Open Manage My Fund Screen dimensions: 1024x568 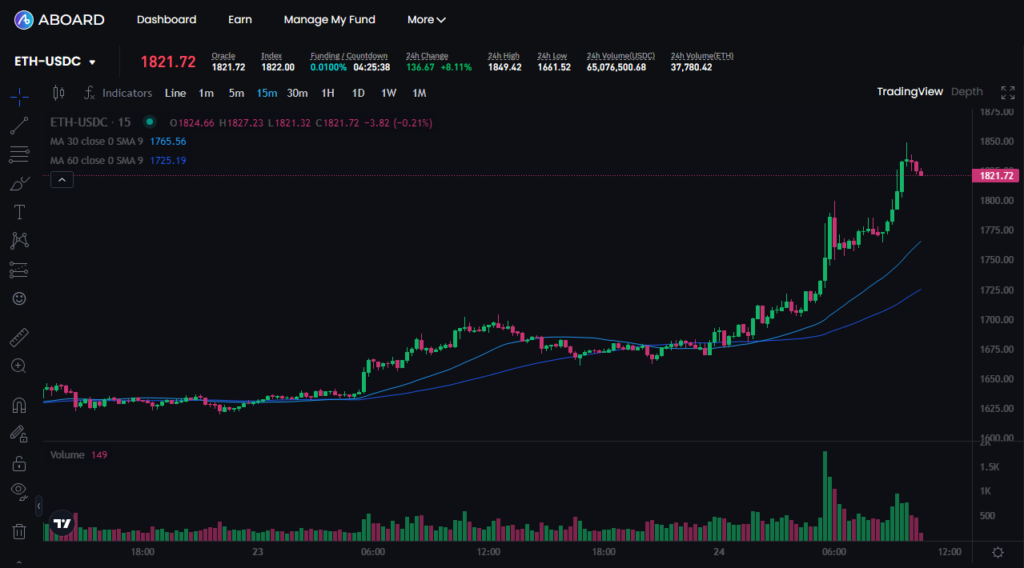tap(329, 20)
